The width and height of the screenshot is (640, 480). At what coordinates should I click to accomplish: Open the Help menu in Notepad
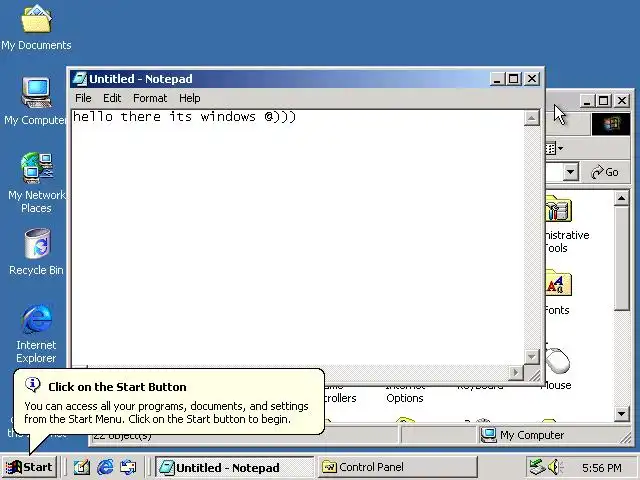coord(189,98)
